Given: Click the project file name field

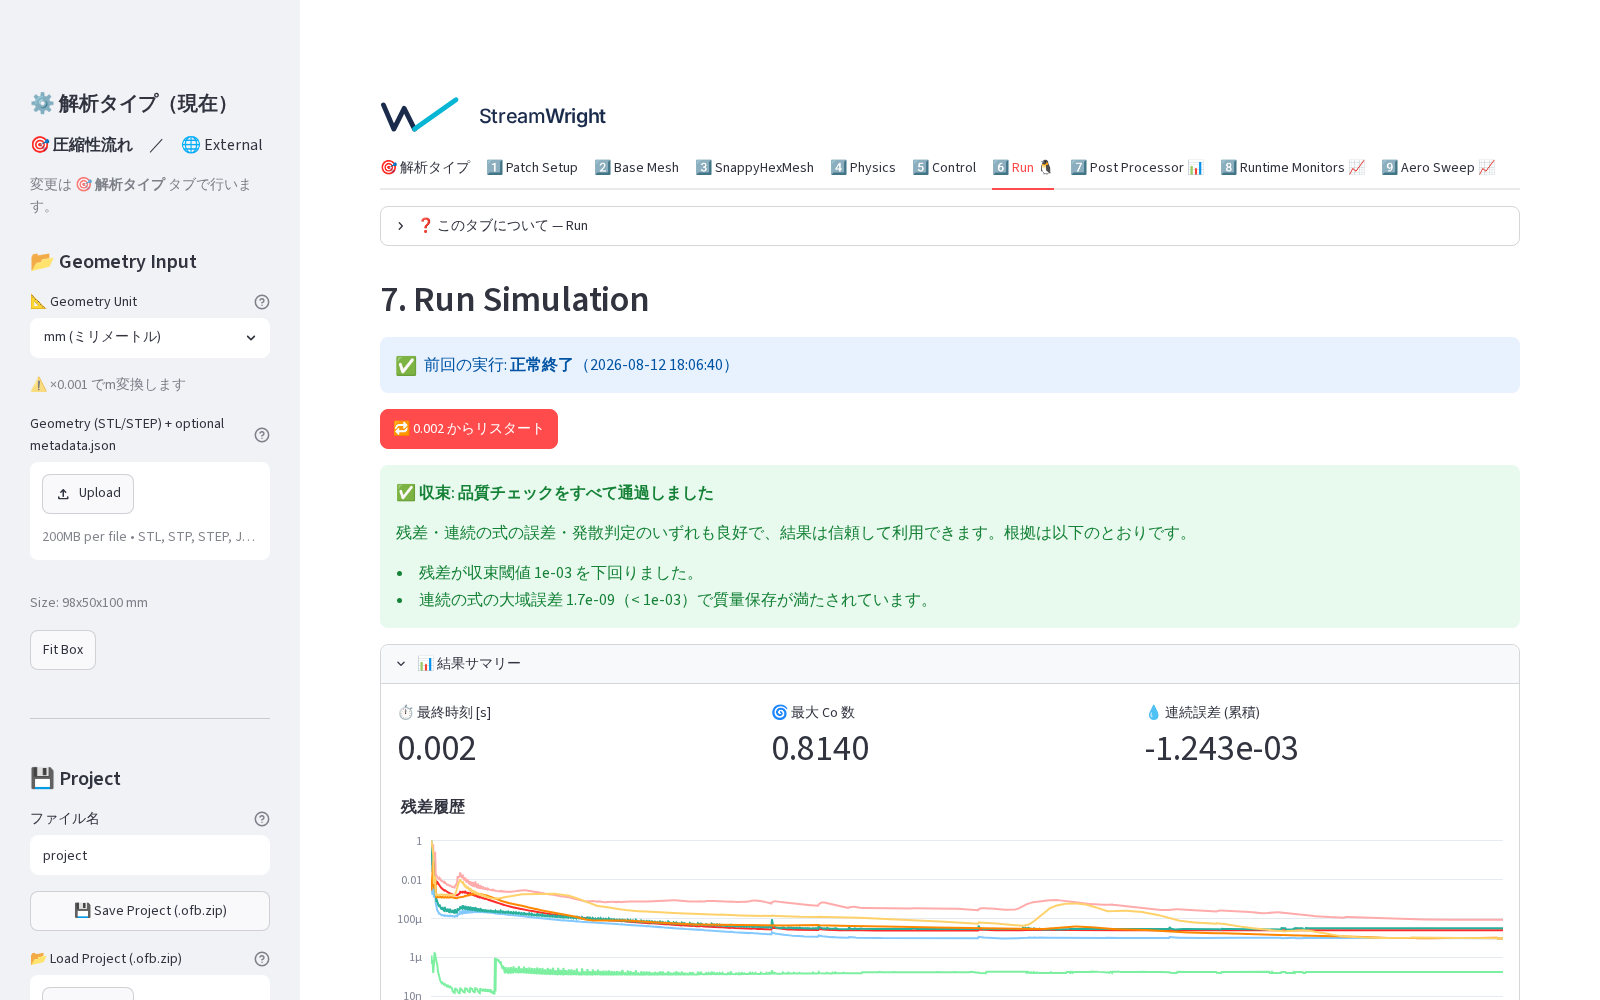Looking at the screenshot, I should click(x=150, y=856).
